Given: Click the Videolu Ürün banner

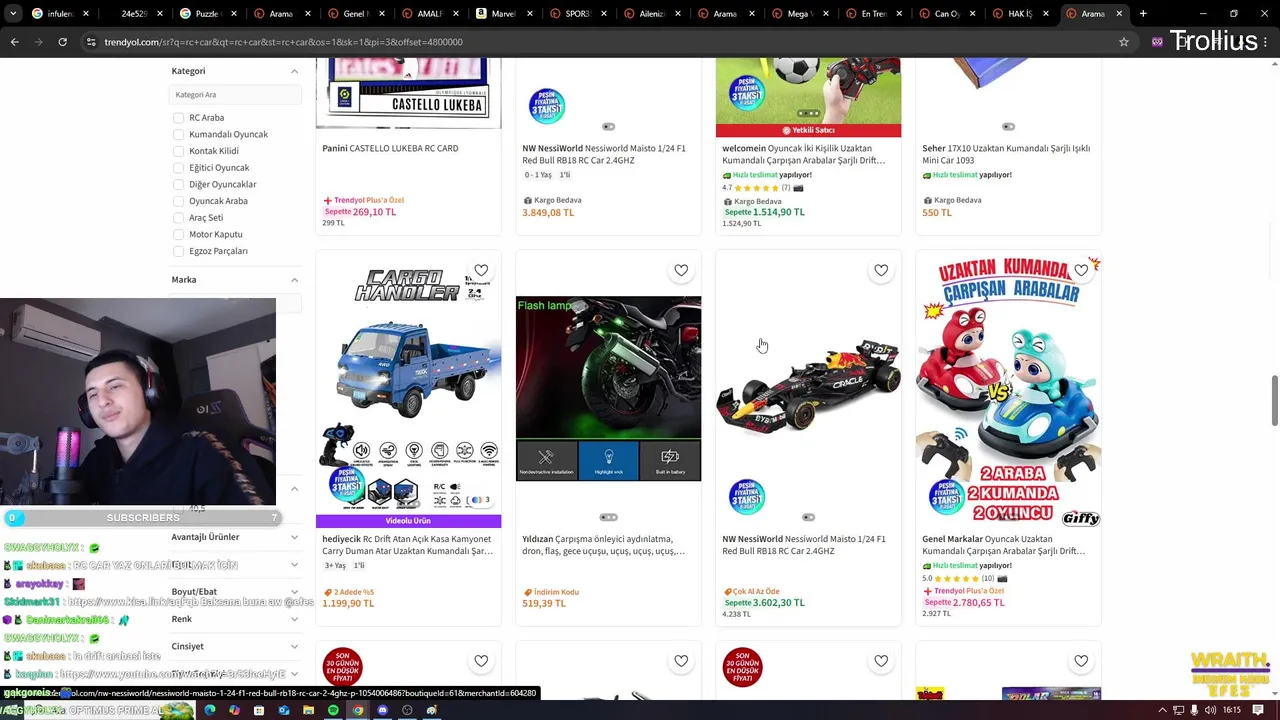Looking at the screenshot, I should 408,521.
